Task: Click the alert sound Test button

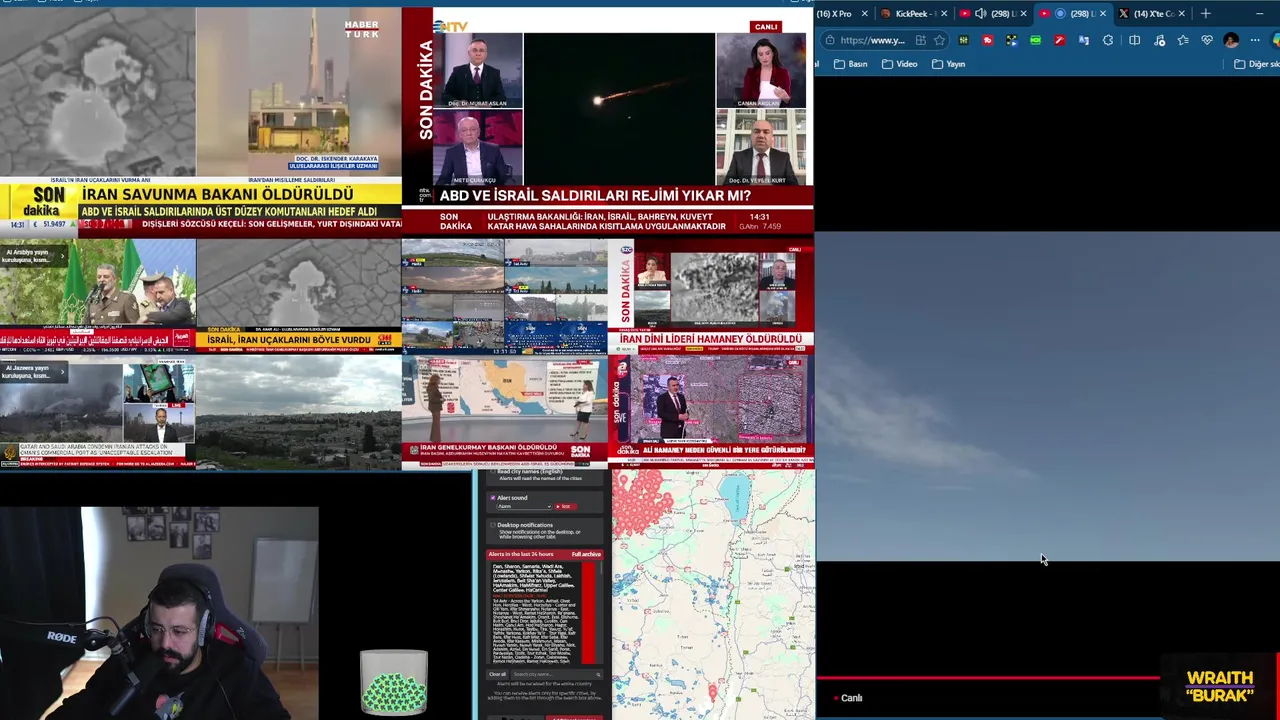Action: pyautogui.click(x=566, y=506)
